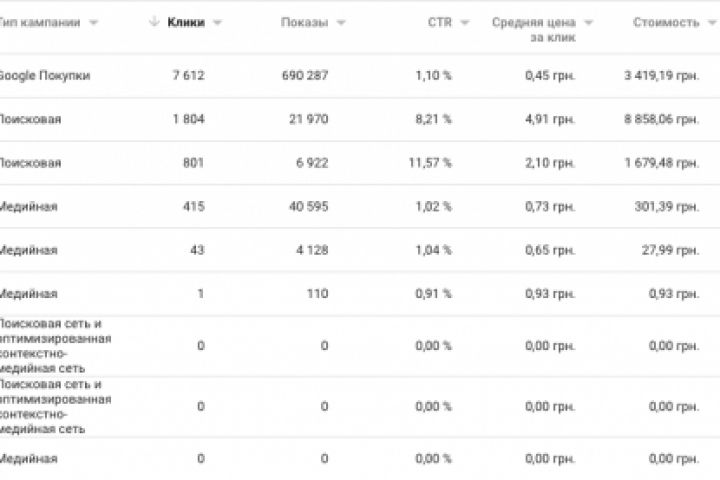720x480 pixels.
Task: Open dropdown arrow next to Показы header
Action: pyautogui.click(x=341, y=22)
